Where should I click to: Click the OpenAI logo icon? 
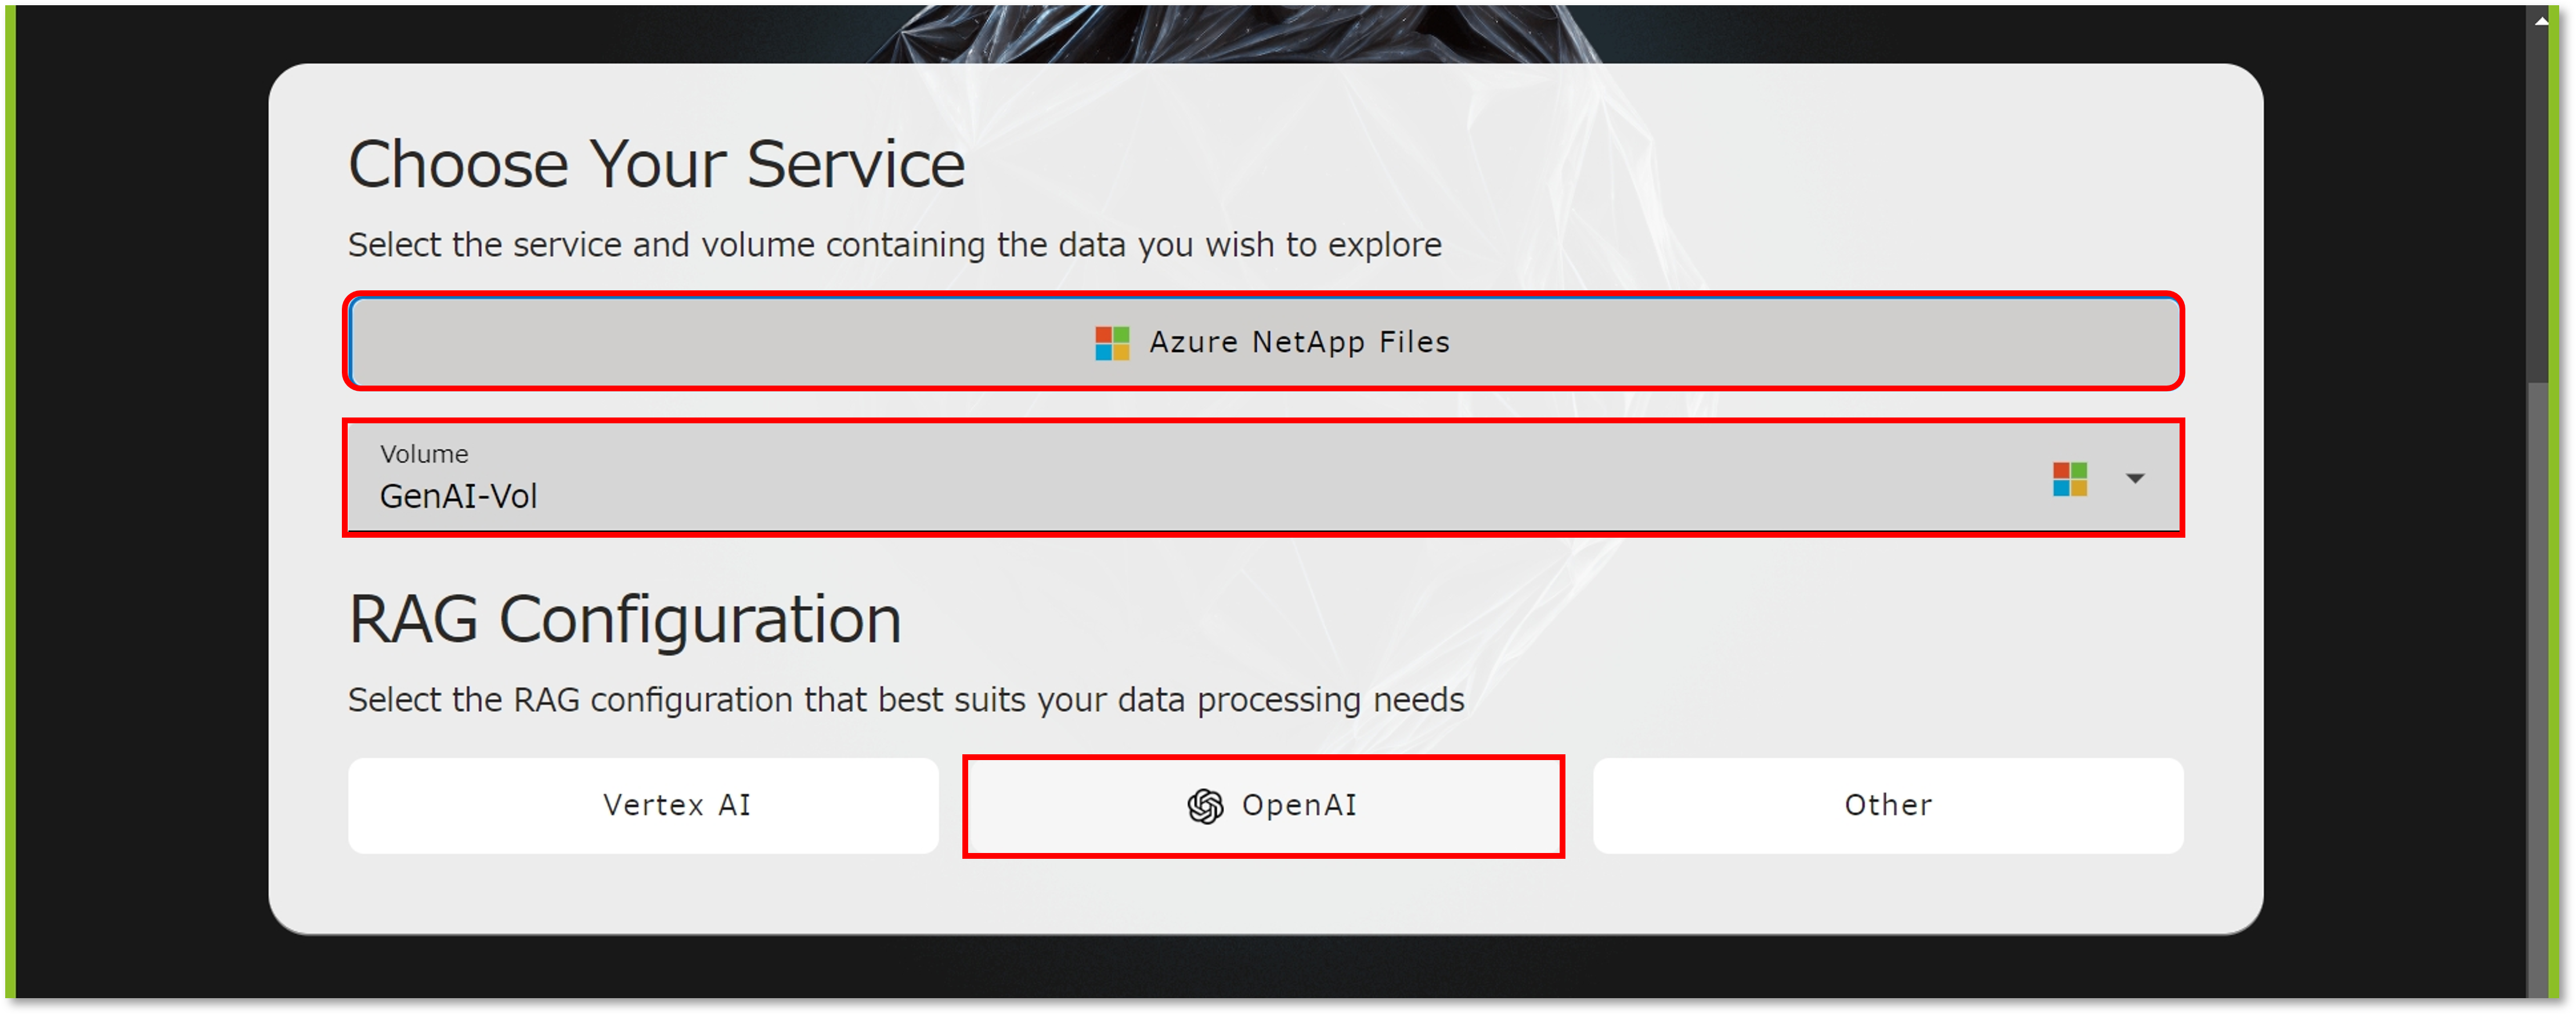pyautogui.click(x=1205, y=806)
